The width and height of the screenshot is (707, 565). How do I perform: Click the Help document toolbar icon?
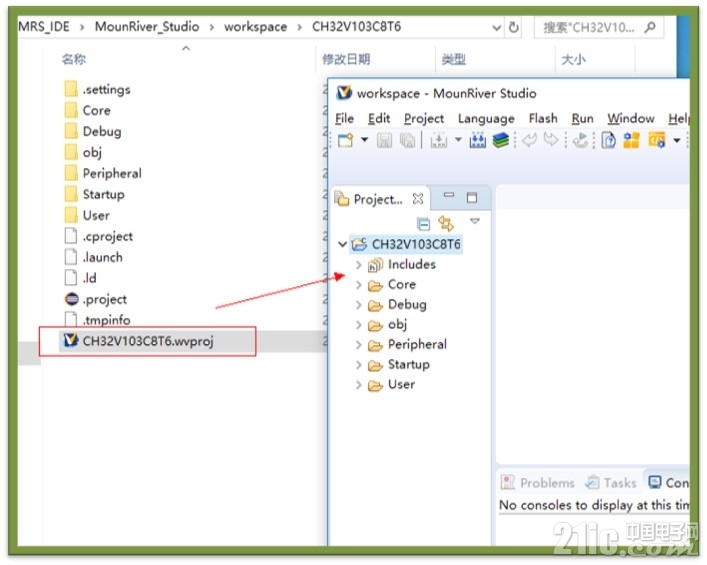(609, 141)
